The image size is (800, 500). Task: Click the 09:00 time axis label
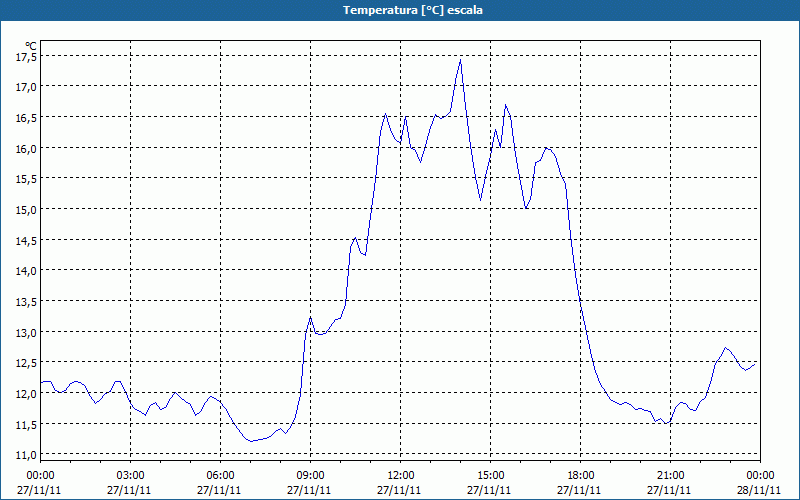point(310,476)
